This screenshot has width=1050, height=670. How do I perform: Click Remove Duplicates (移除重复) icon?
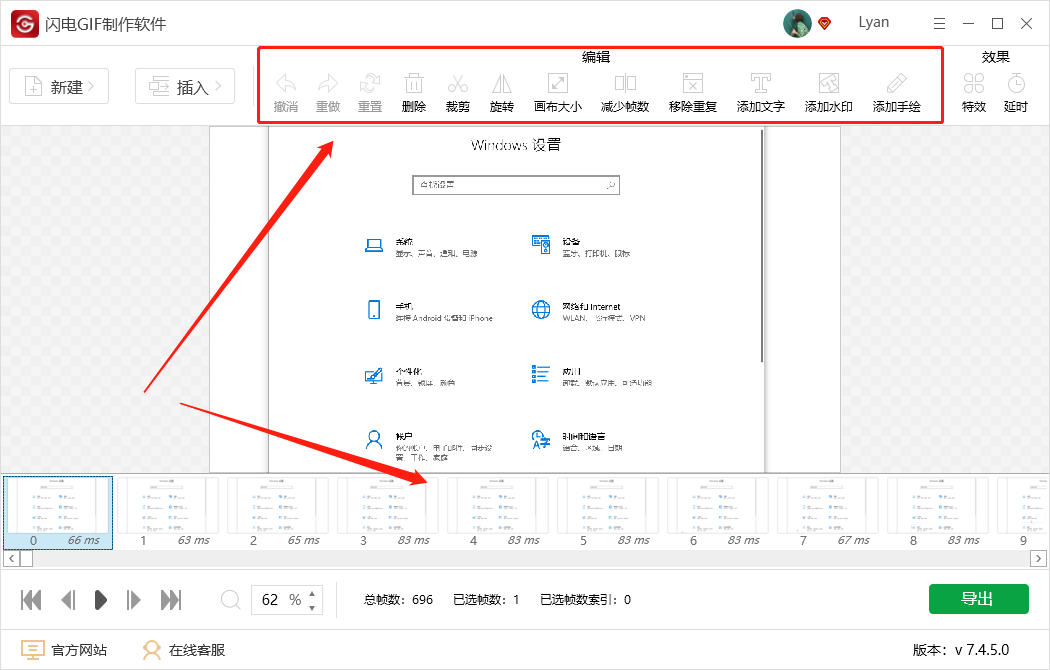pos(692,84)
